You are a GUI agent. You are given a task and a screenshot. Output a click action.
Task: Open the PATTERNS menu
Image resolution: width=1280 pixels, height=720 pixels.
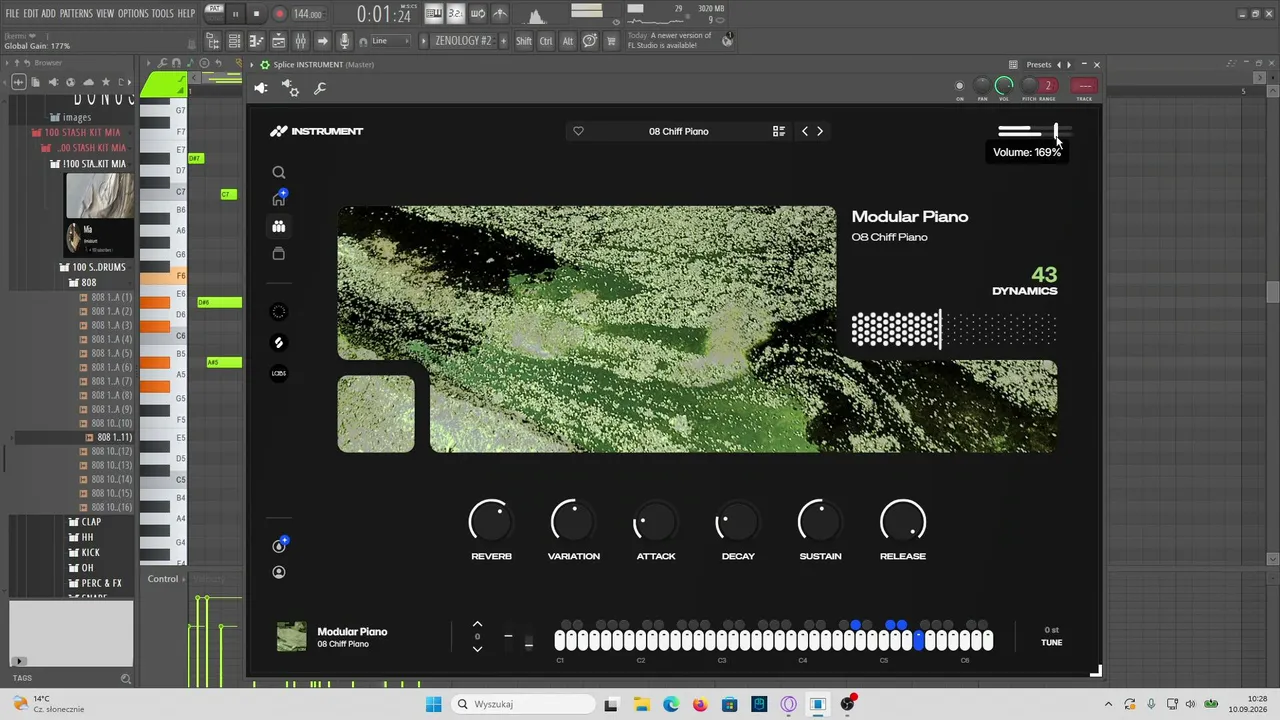click(76, 13)
